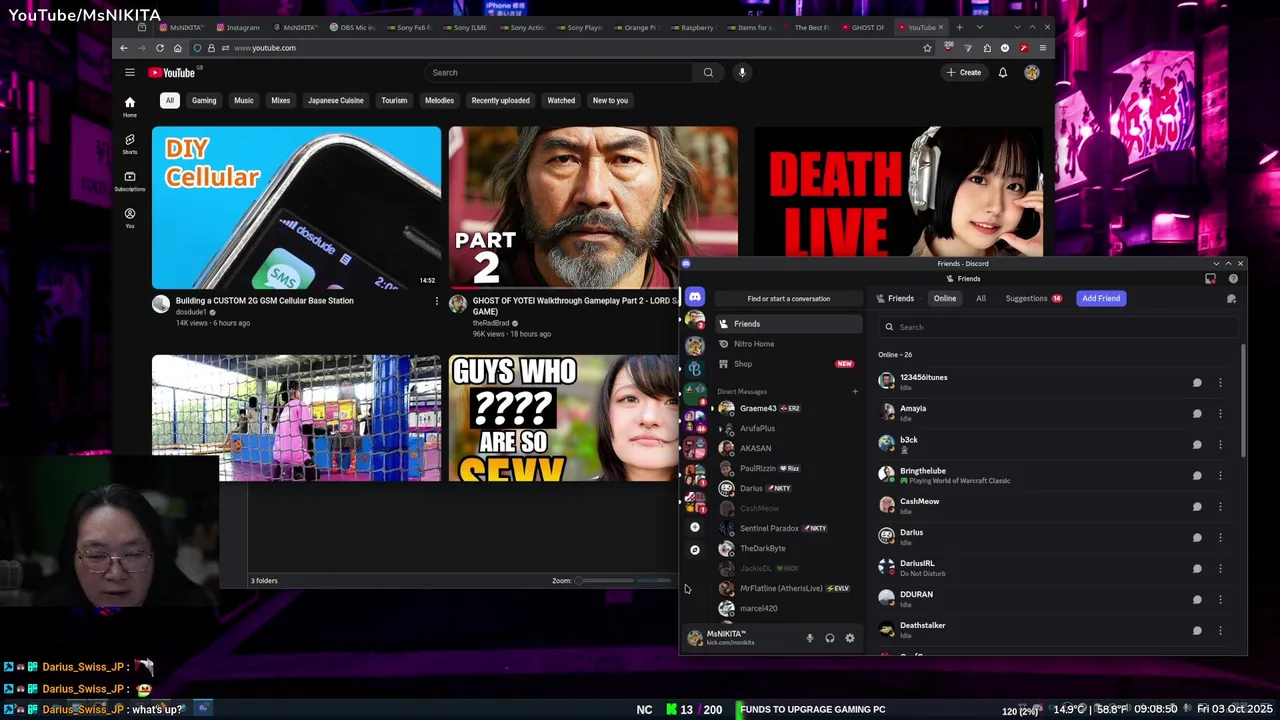This screenshot has height=720, width=1280.
Task: Go to YouTube Home in sidebar
Action: 129,106
